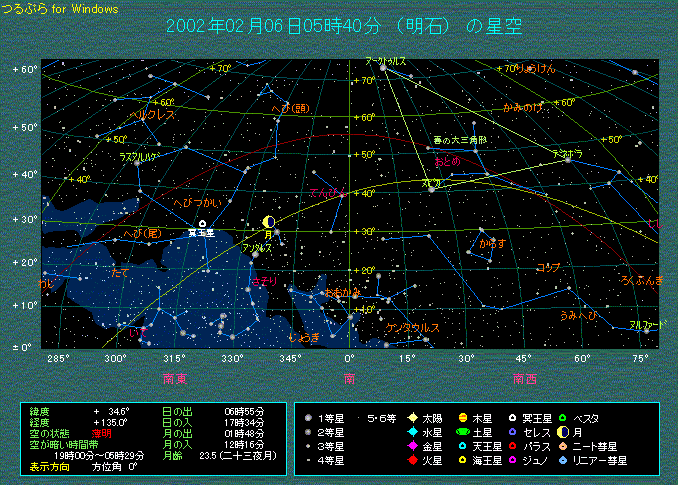Click the Mercury (水星) cyan diamond icon

[x=410, y=431]
